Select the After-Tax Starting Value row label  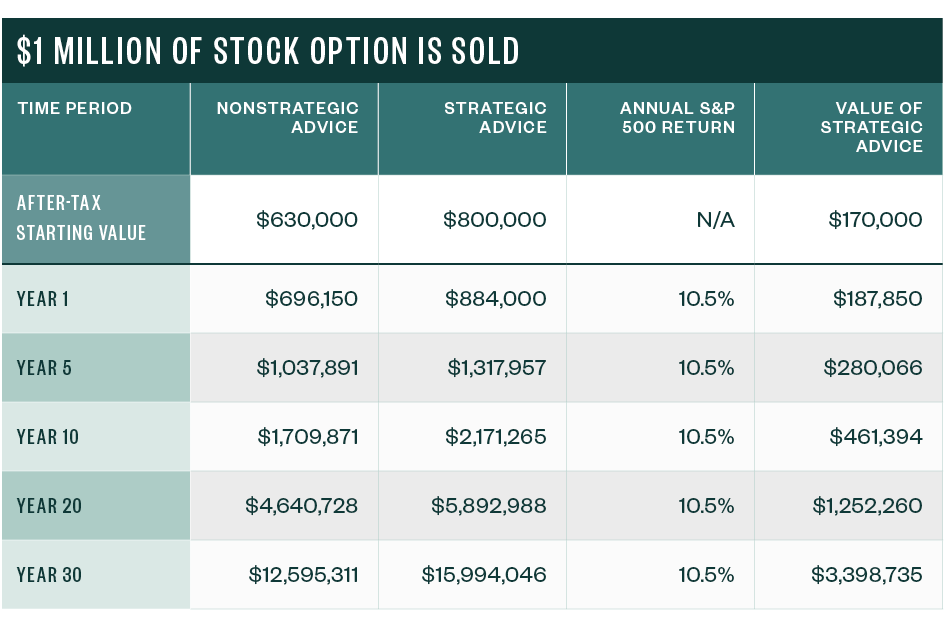pos(81,218)
